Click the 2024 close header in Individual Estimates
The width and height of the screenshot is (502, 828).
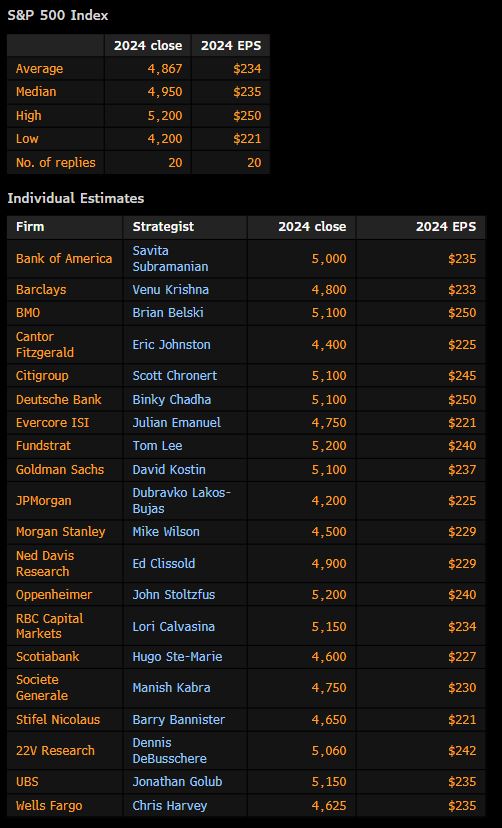pyautogui.click(x=312, y=227)
